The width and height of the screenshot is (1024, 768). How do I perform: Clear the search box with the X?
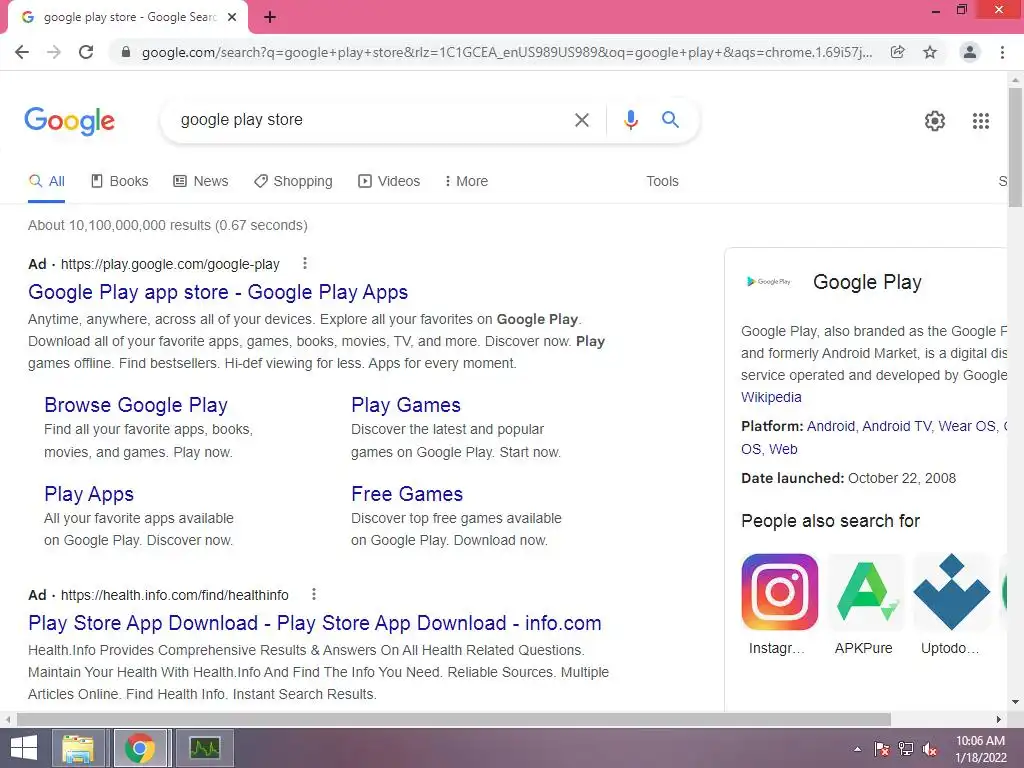pos(581,120)
